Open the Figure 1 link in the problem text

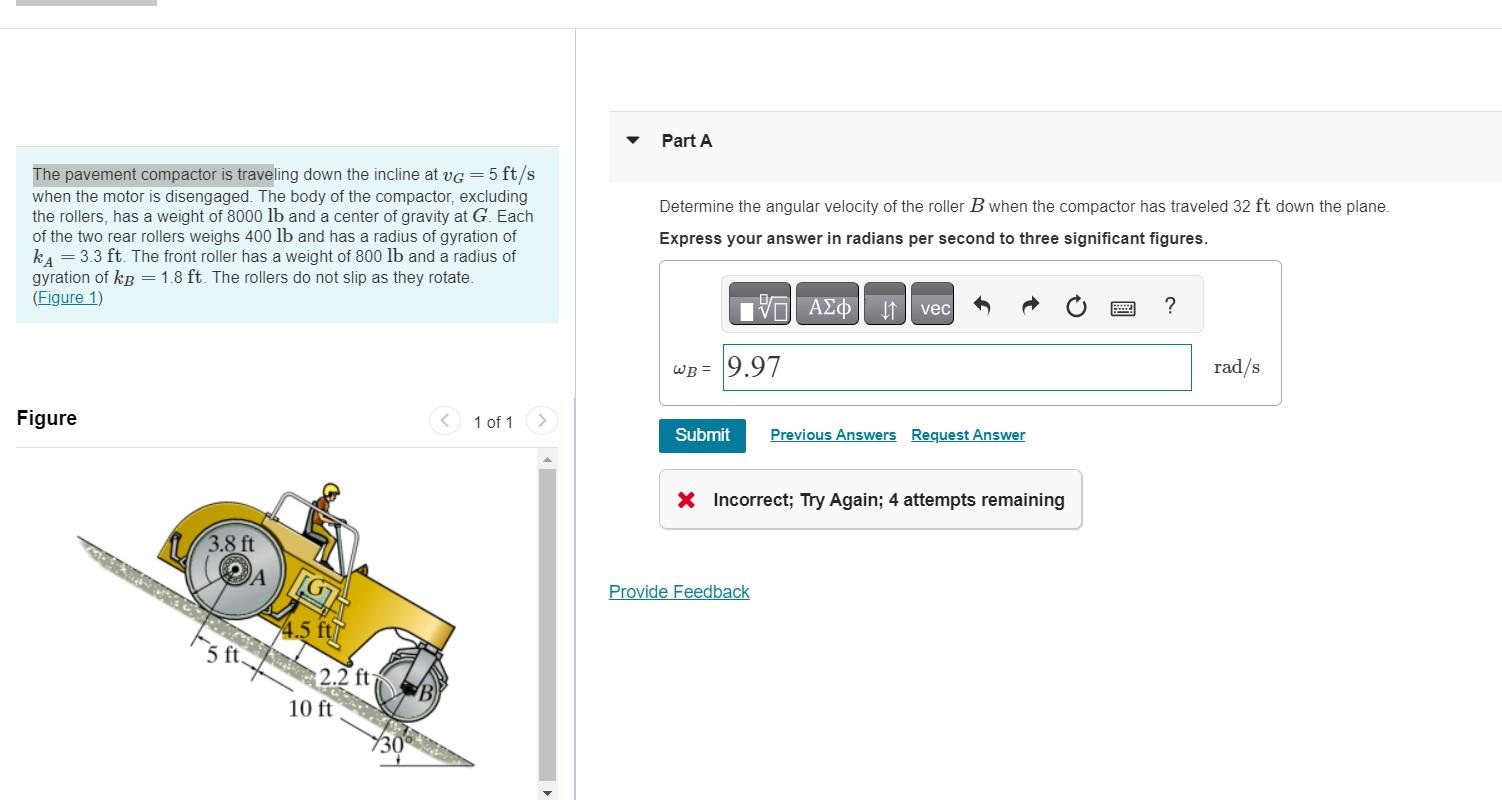67,297
